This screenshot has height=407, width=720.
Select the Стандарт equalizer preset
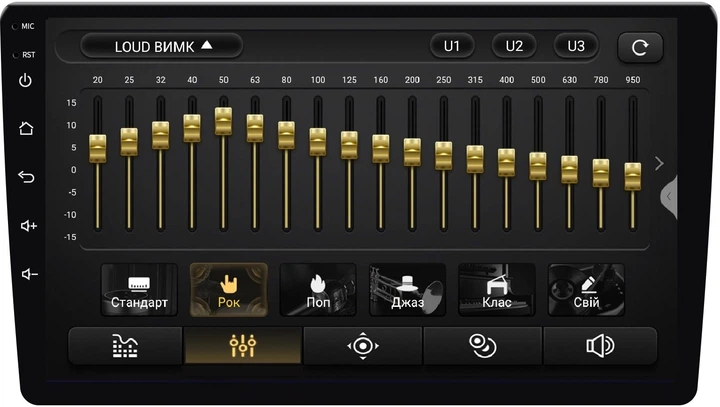pos(139,290)
